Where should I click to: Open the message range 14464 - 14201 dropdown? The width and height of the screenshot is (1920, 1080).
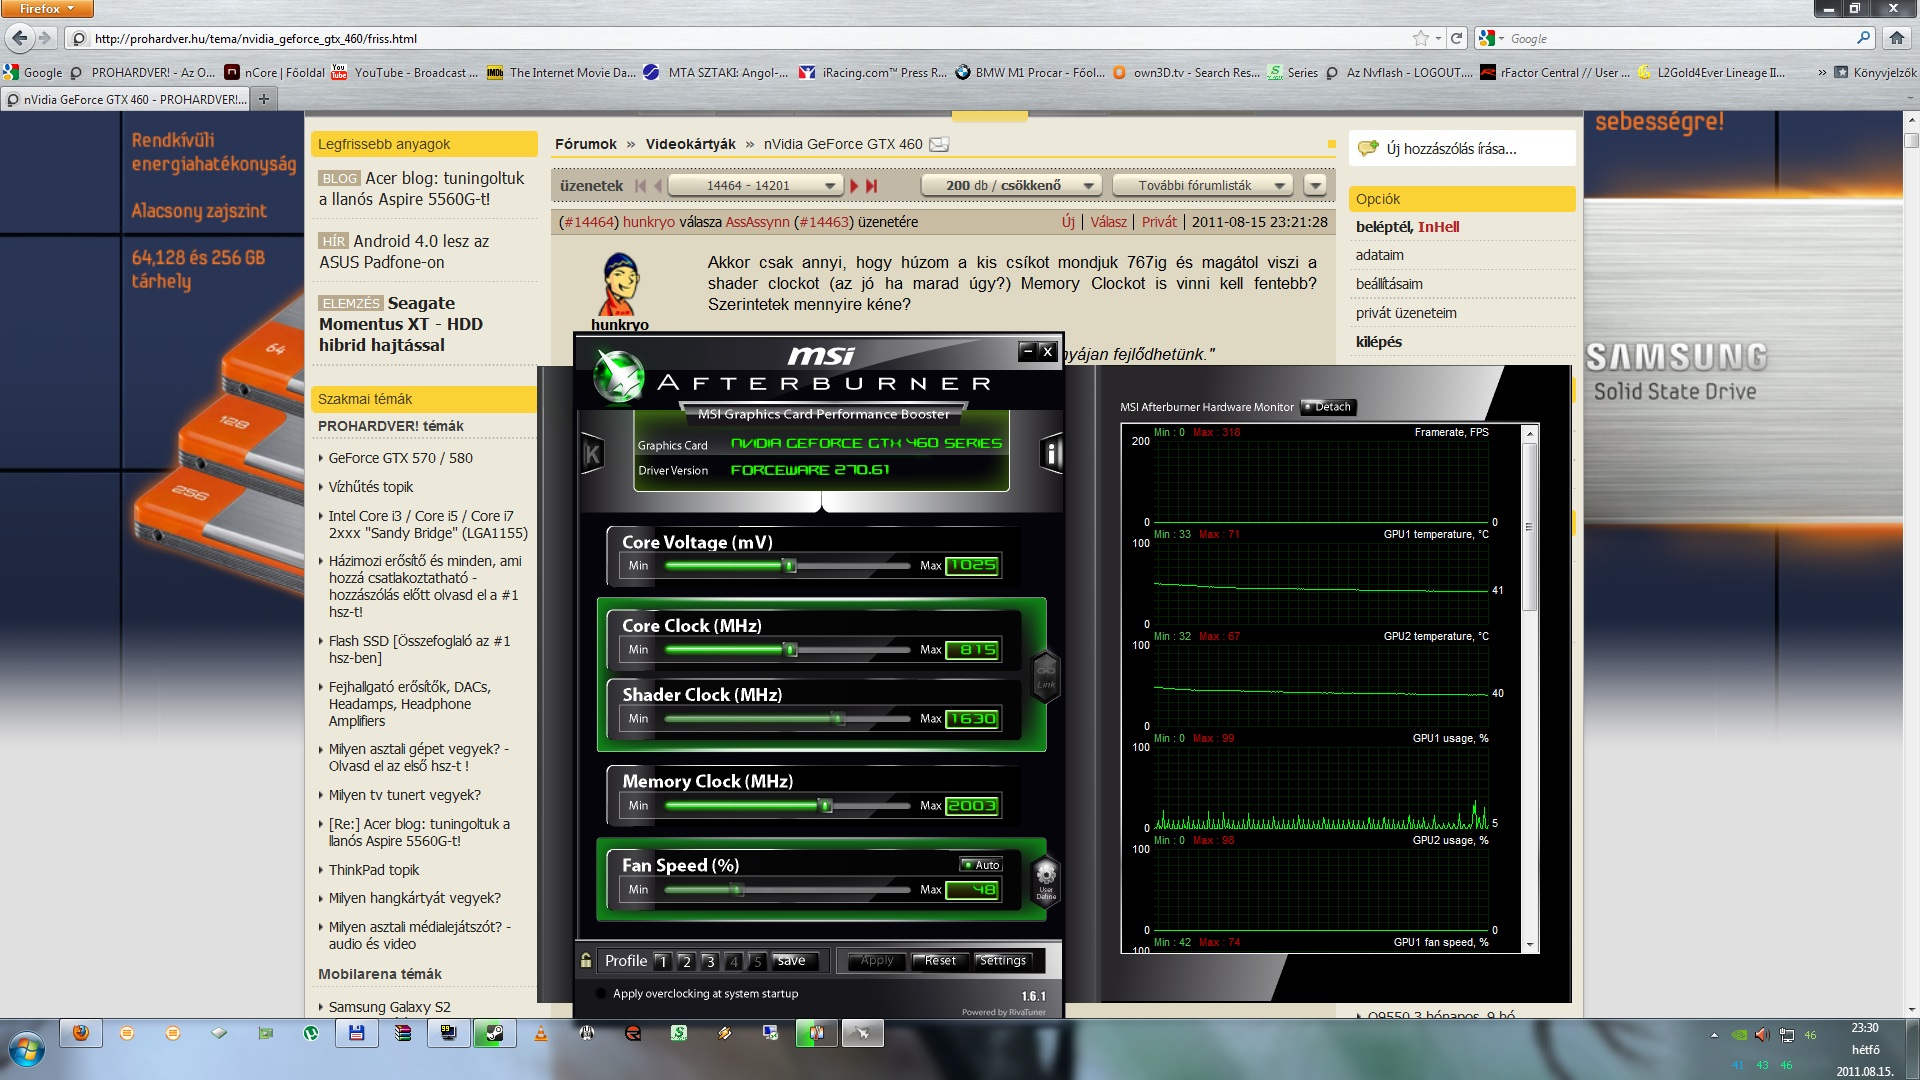755,186
